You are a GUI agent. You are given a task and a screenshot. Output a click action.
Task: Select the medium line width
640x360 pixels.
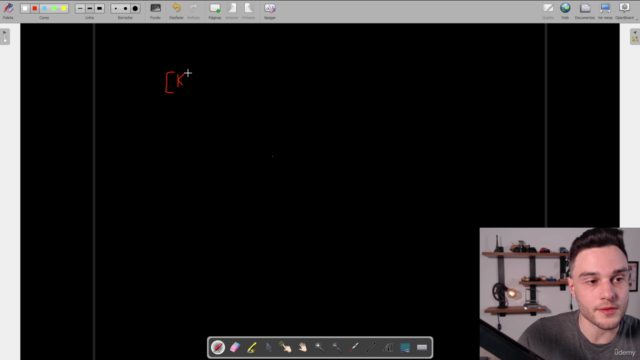(90, 8)
